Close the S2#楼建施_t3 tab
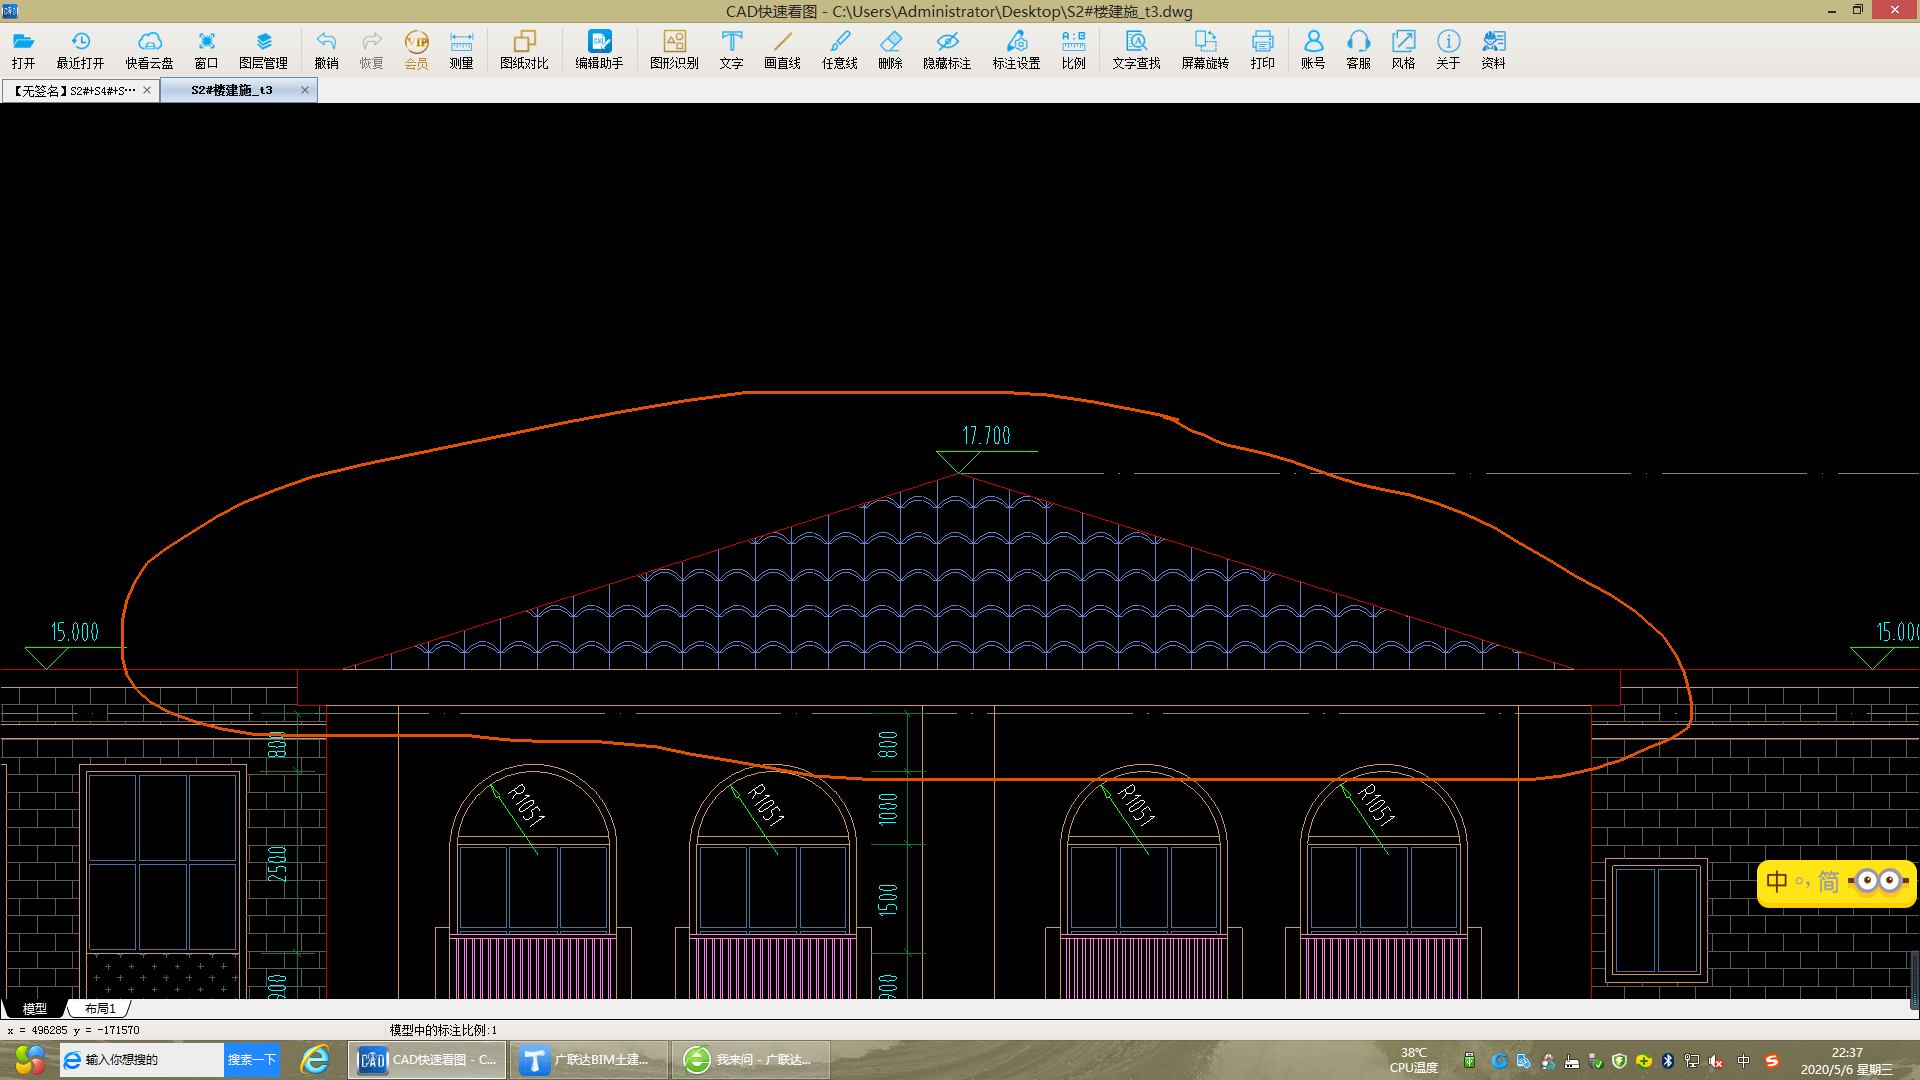 pyautogui.click(x=305, y=90)
